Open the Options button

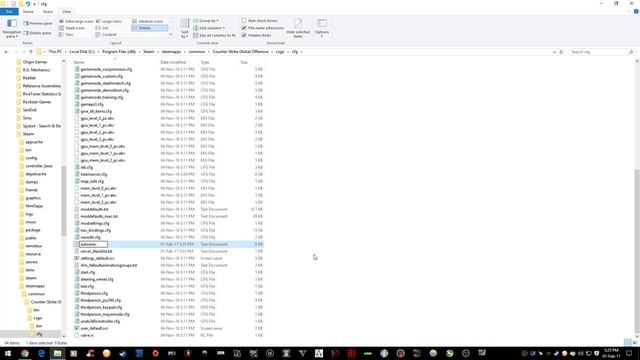(322, 28)
